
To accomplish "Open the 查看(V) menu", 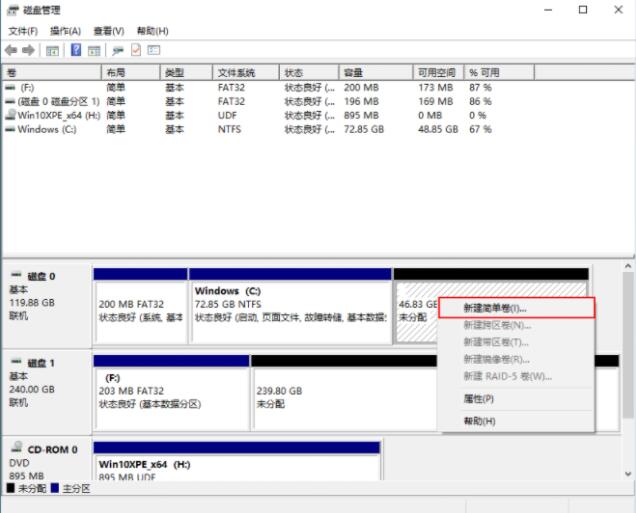I will pyautogui.click(x=109, y=31).
